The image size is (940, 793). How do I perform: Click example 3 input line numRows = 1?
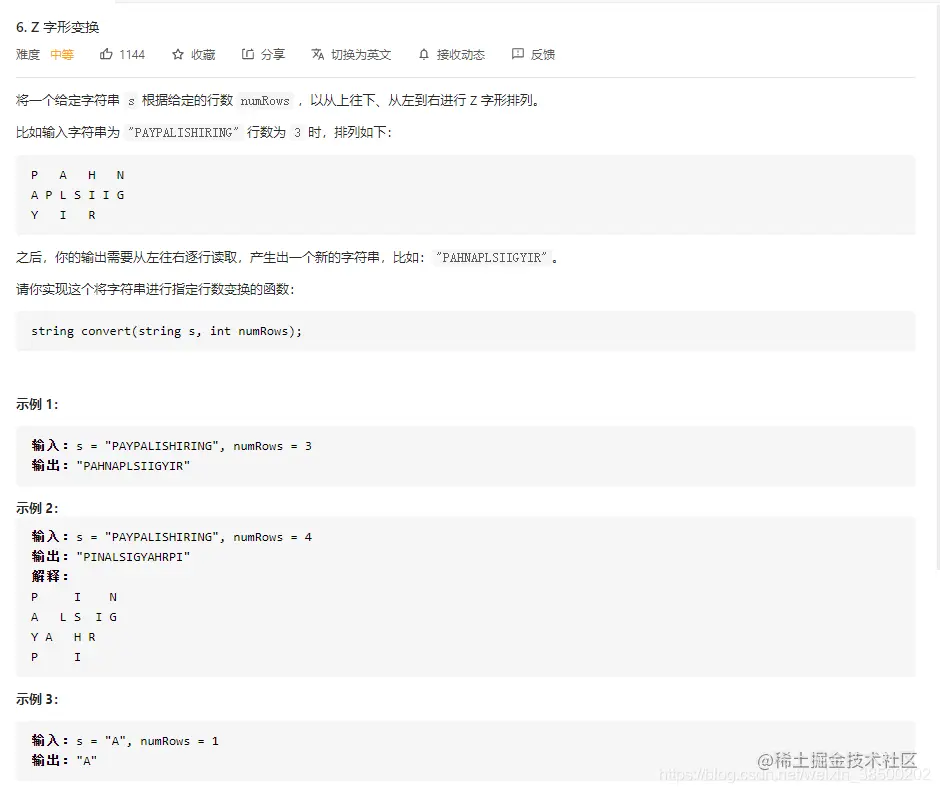click(125, 741)
